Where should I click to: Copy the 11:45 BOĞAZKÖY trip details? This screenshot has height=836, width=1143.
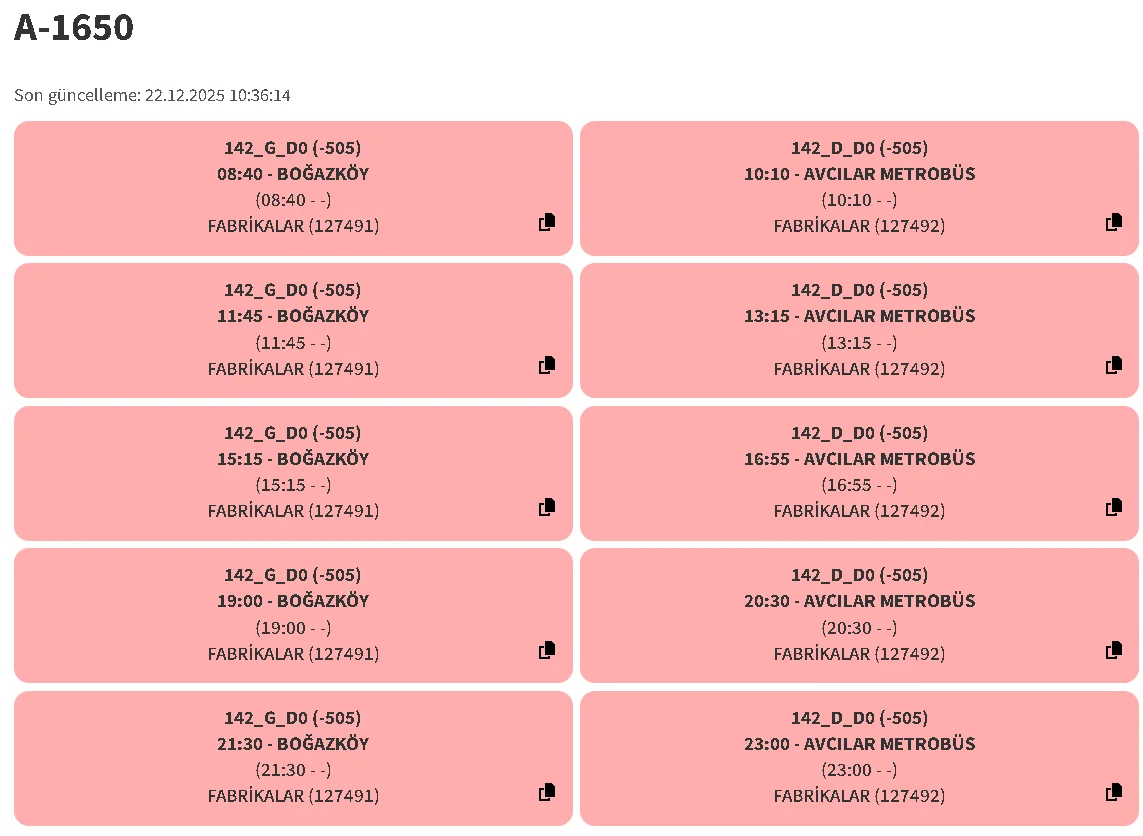pyautogui.click(x=547, y=366)
